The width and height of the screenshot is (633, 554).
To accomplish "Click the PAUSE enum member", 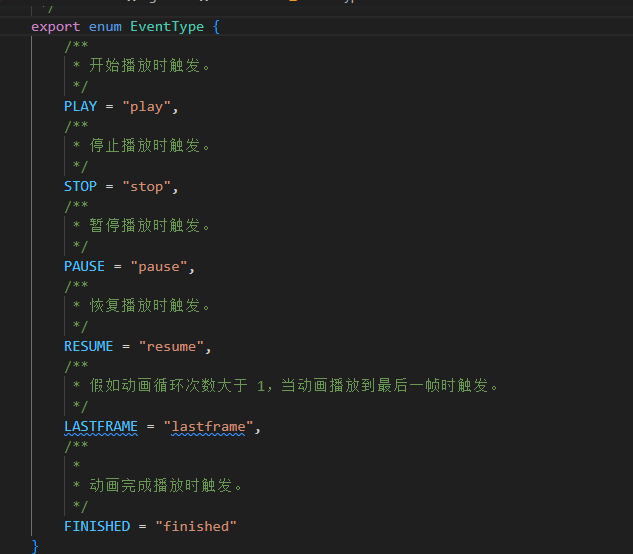I will click(84, 267).
